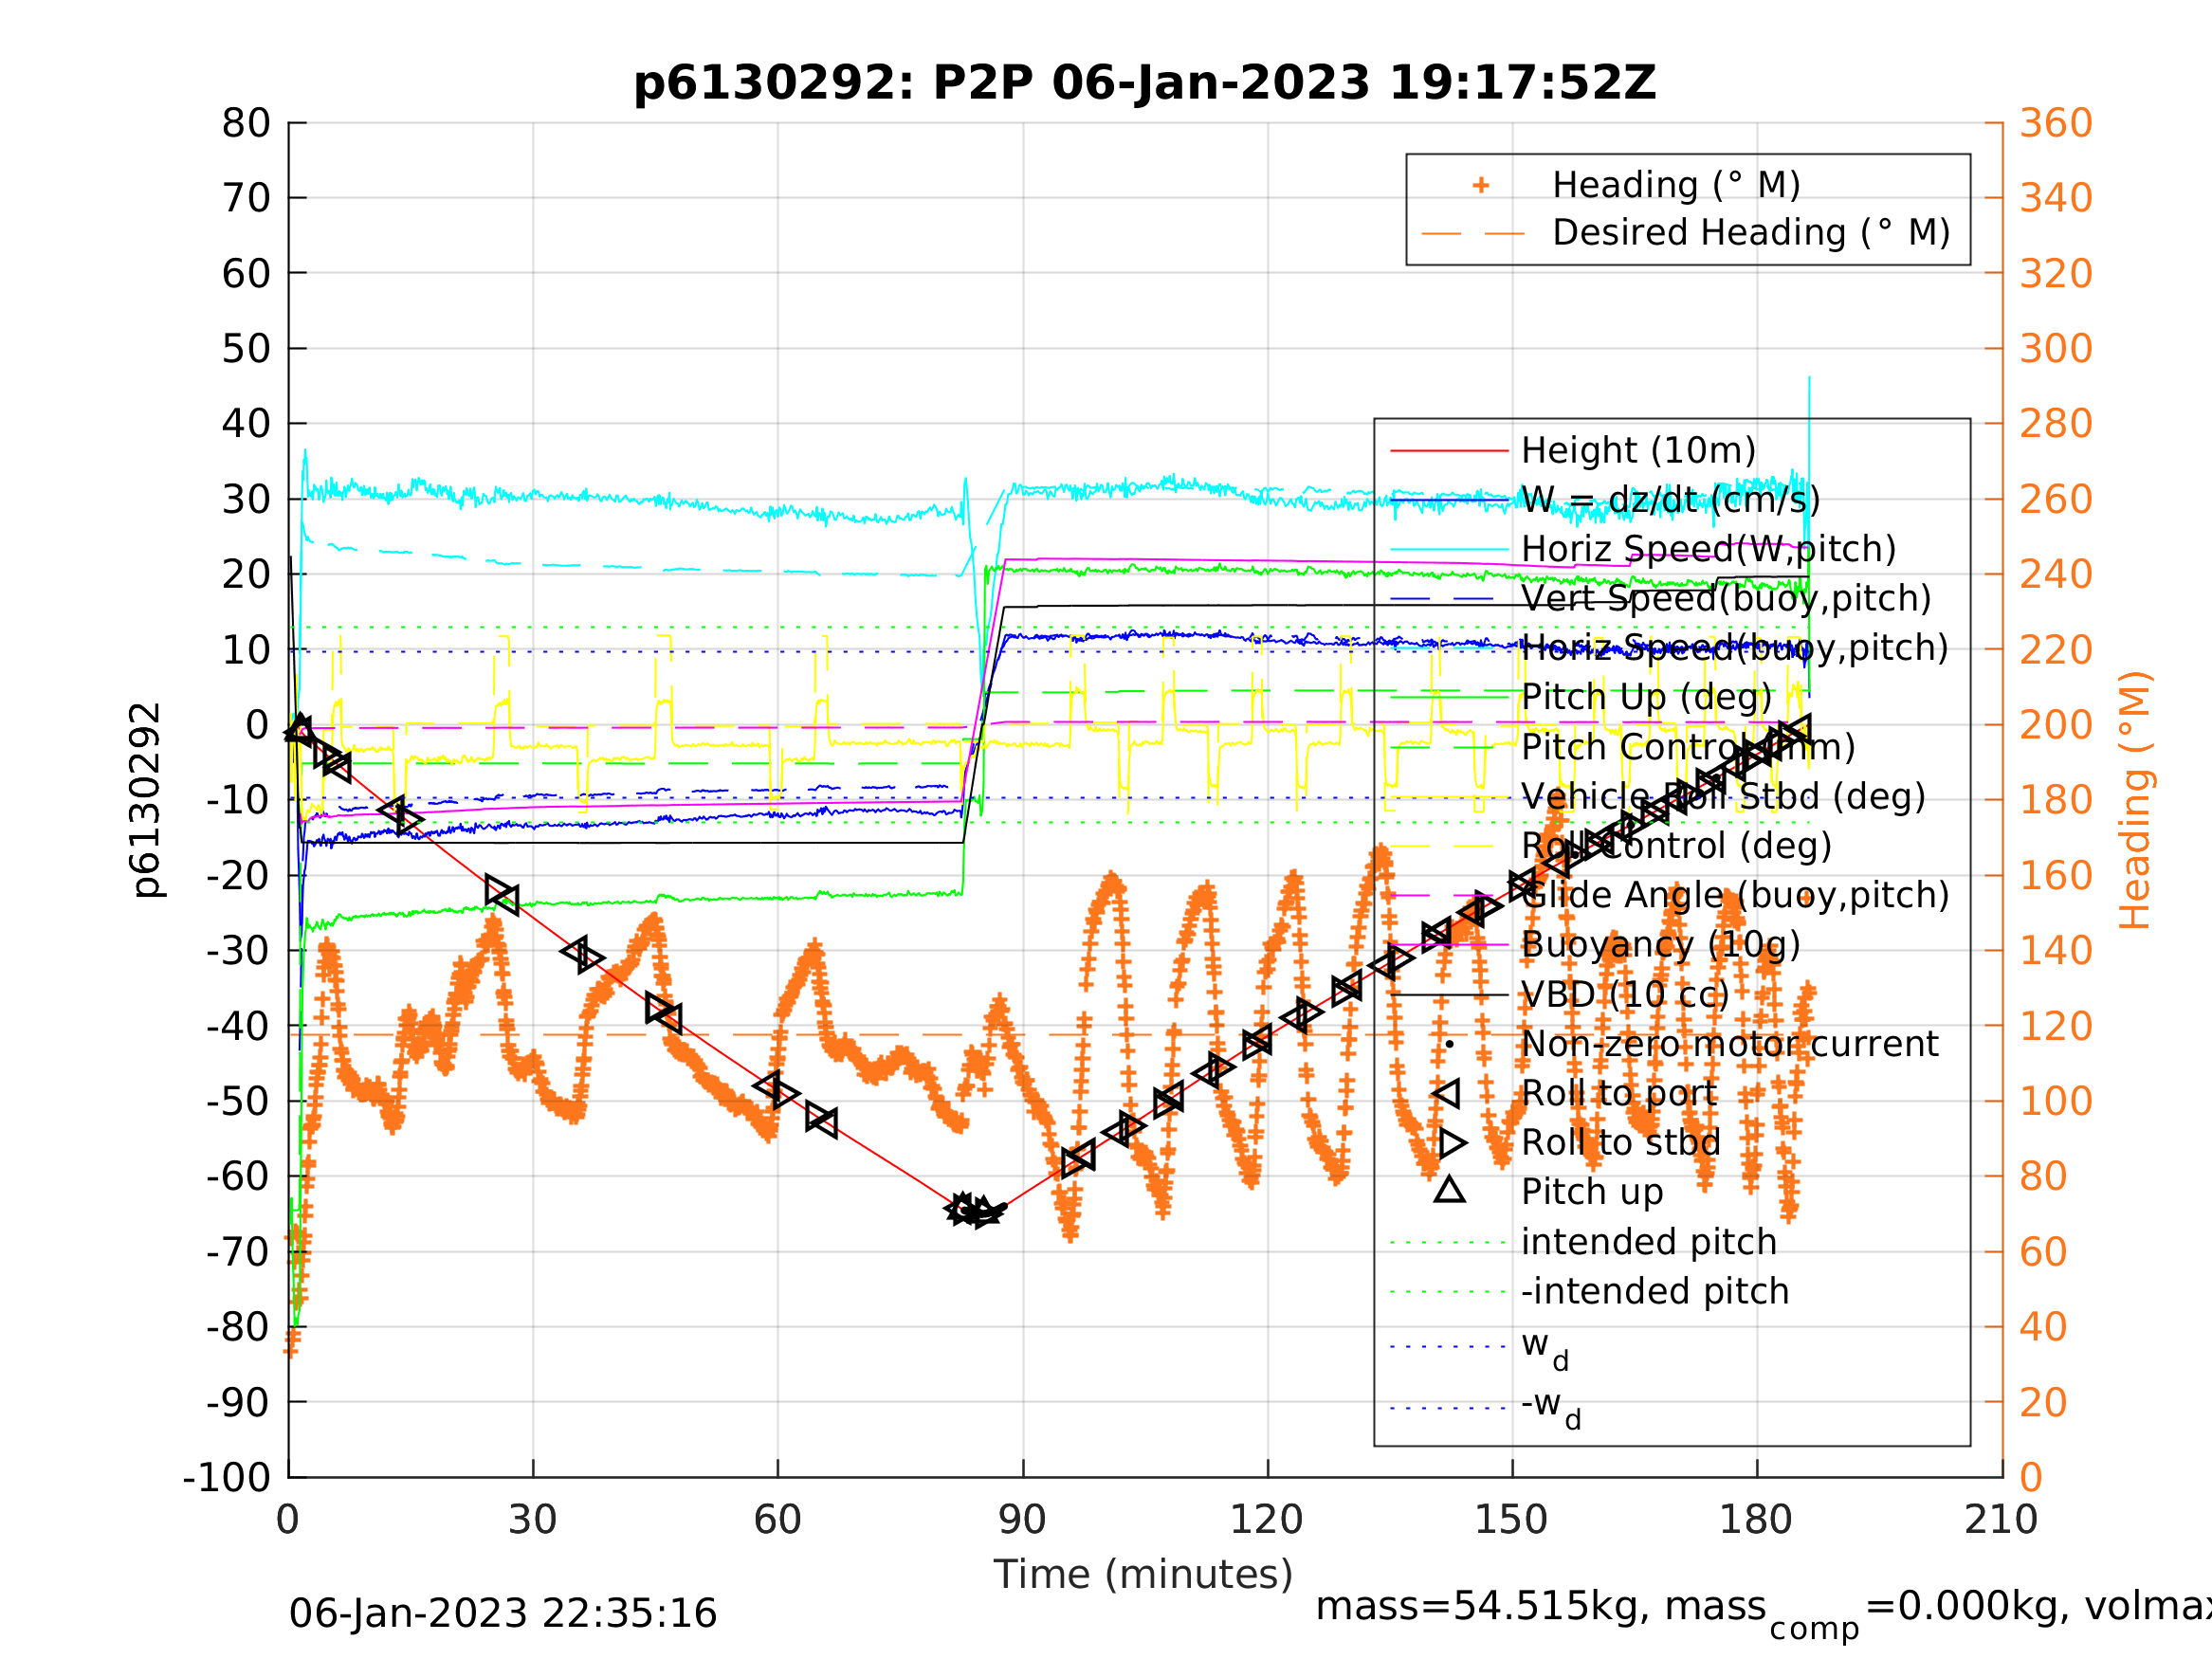Click the magenta line sample for Buoyancy

[1449, 945]
